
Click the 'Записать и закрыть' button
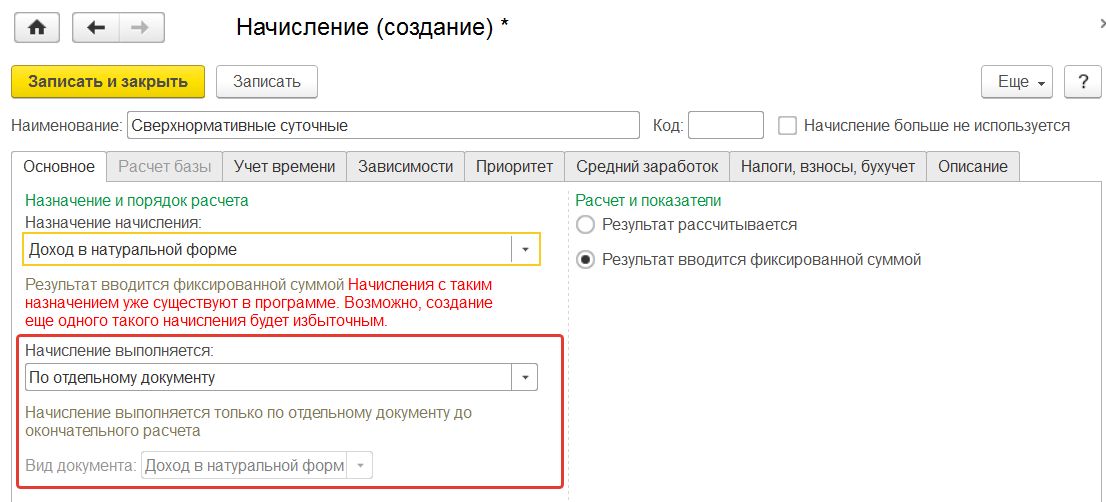tap(108, 82)
